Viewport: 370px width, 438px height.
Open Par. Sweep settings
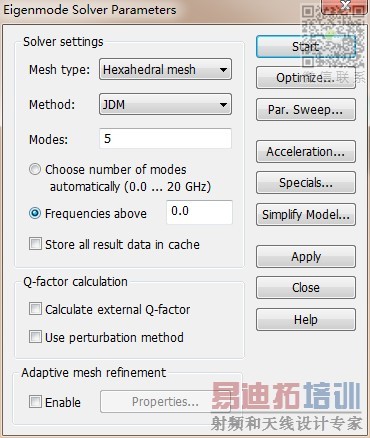point(306,110)
